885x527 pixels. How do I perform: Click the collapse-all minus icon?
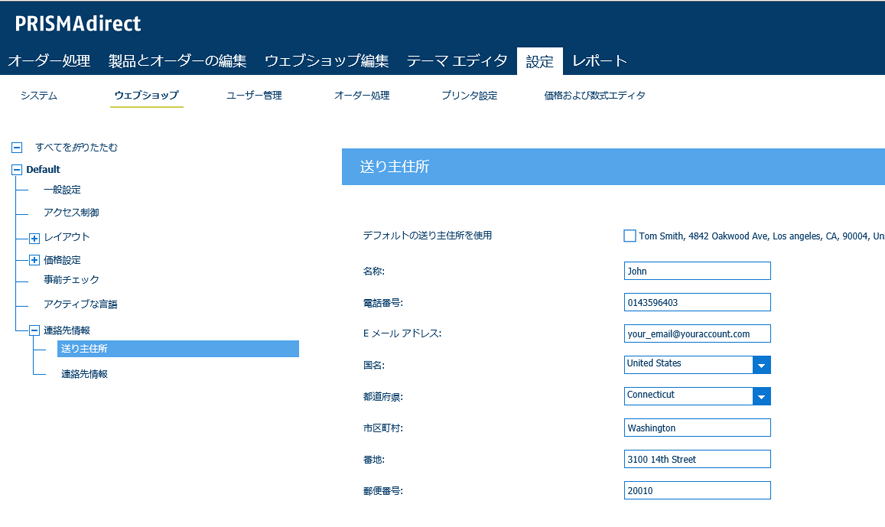(x=16, y=147)
